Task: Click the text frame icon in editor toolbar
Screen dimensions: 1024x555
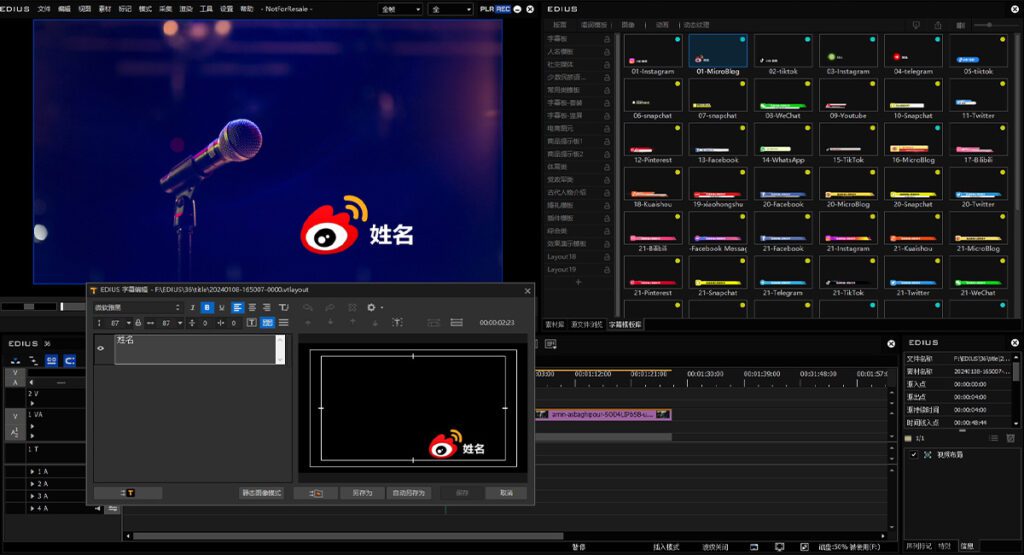Action: pyautogui.click(x=397, y=323)
